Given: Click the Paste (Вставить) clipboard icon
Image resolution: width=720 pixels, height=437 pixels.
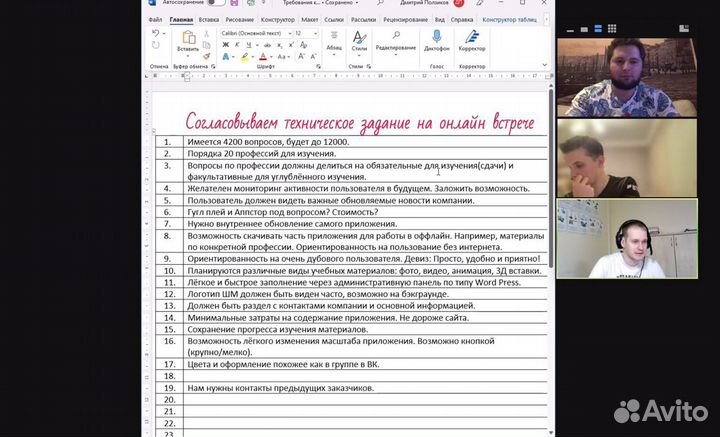Looking at the screenshot, I should 188,40.
